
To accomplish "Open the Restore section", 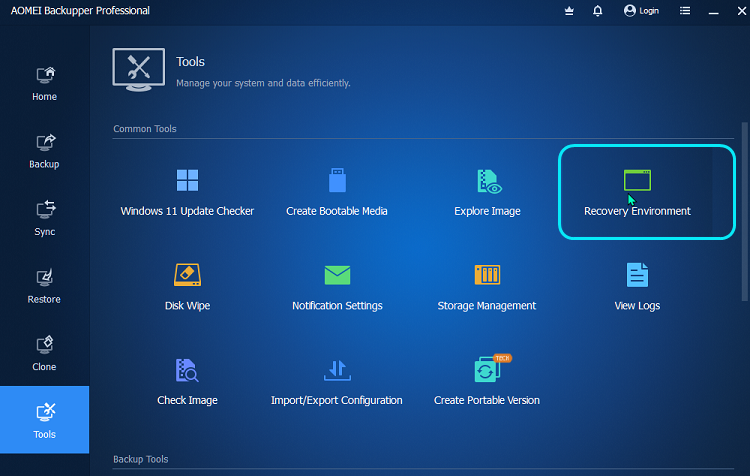I will point(44,286).
